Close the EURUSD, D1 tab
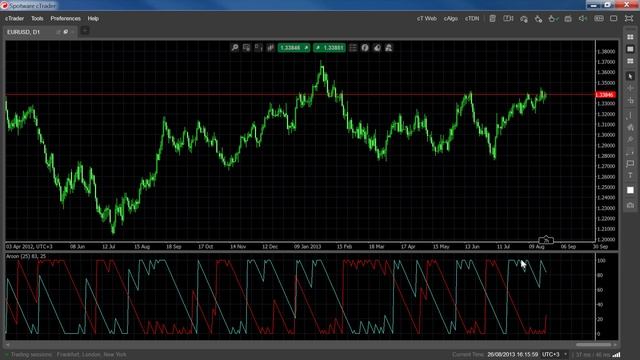The image size is (640, 360). (73, 32)
